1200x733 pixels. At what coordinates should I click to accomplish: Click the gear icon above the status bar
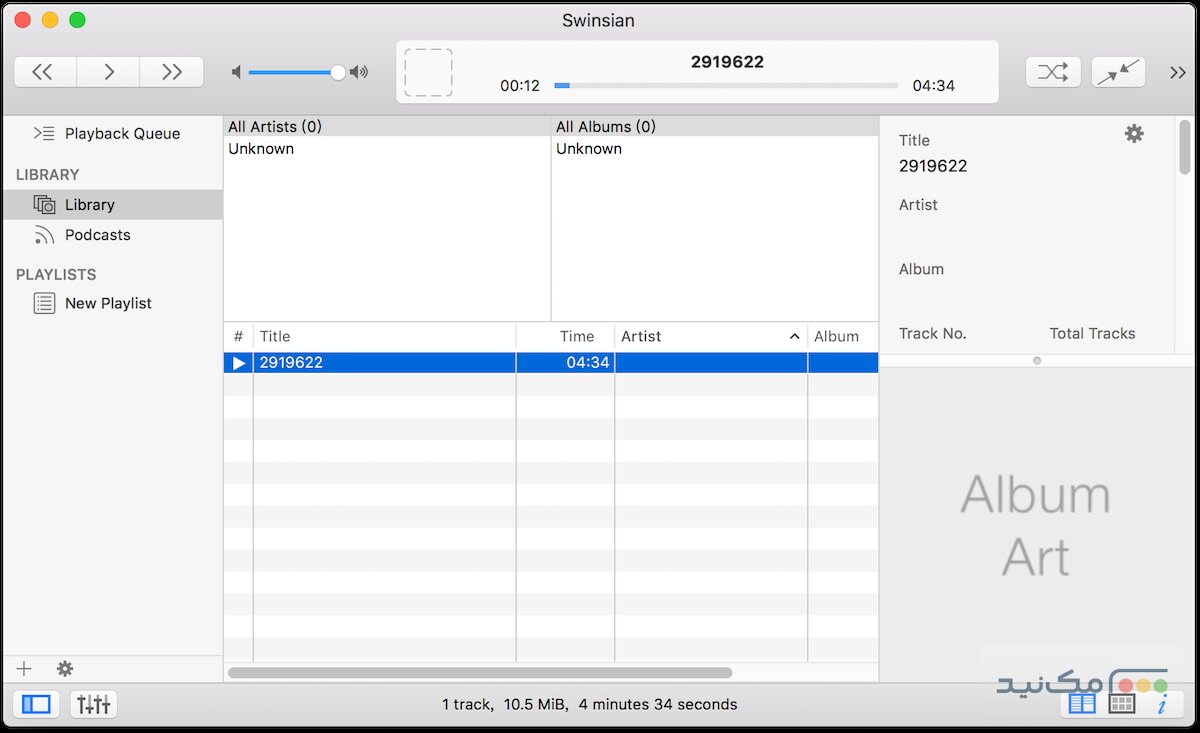coord(64,668)
